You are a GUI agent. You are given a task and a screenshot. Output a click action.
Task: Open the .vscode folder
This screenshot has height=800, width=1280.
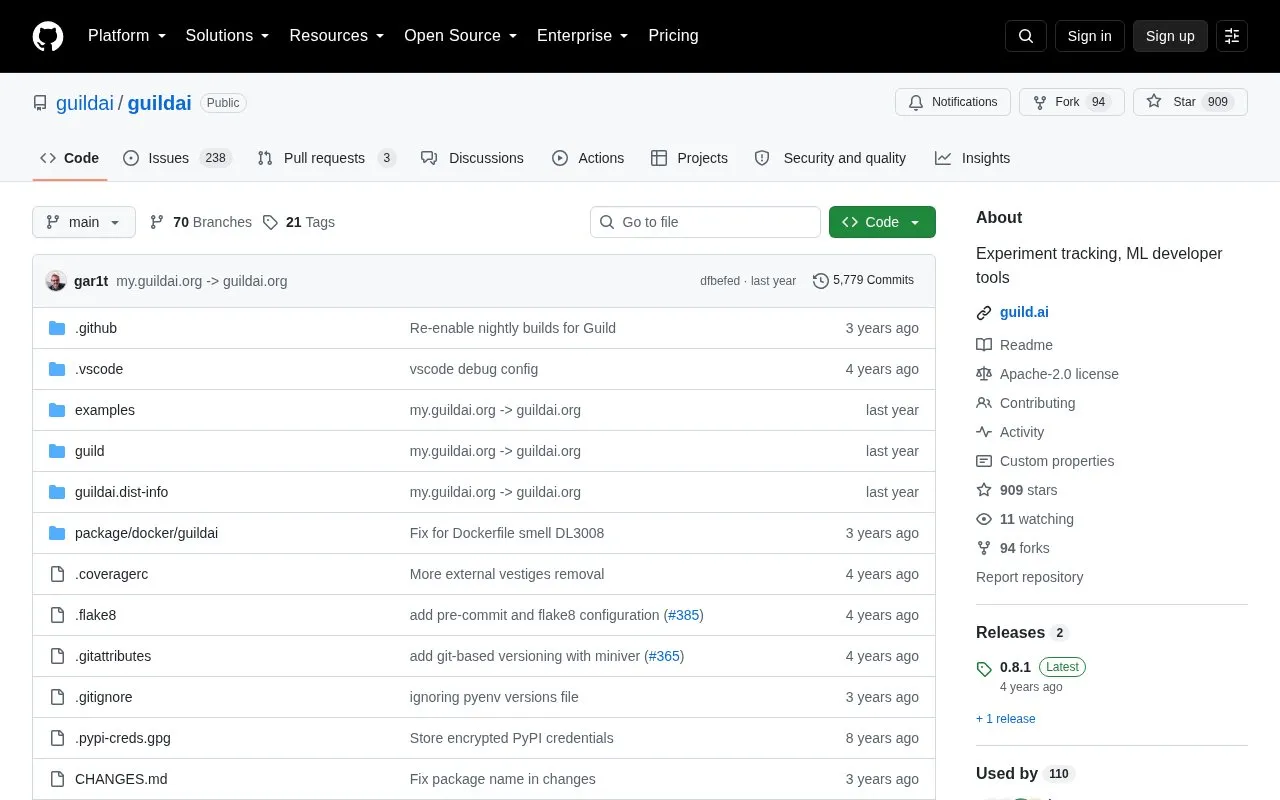(x=99, y=369)
